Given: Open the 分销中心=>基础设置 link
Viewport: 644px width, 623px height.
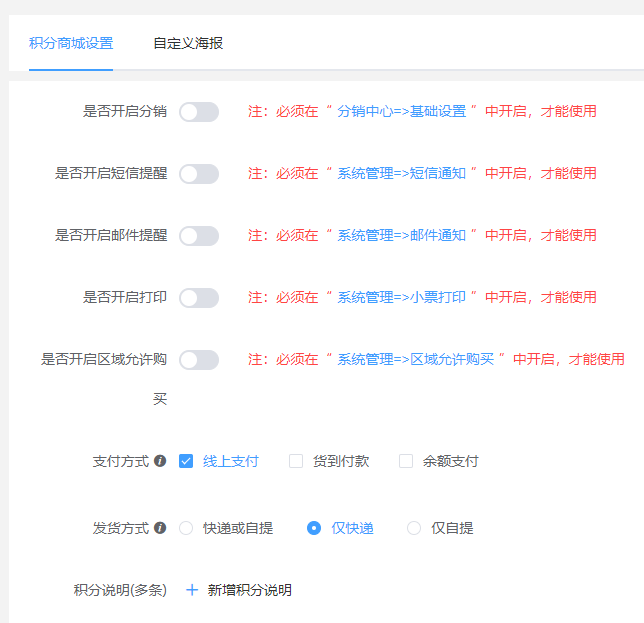Looking at the screenshot, I should pos(402,112).
